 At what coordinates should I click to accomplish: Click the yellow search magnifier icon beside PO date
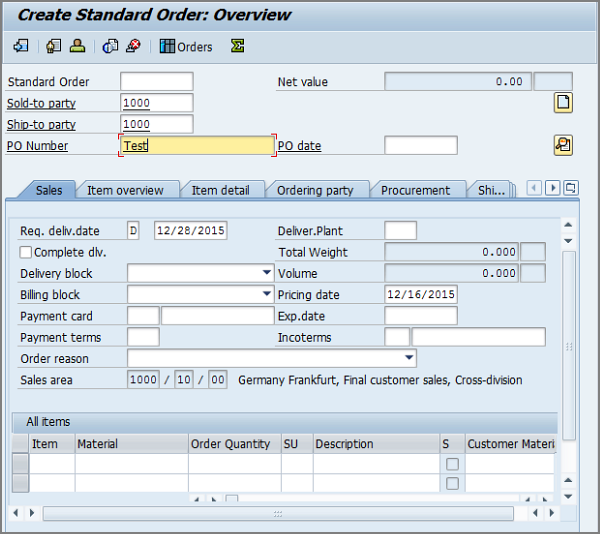pyautogui.click(x=563, y=145)
